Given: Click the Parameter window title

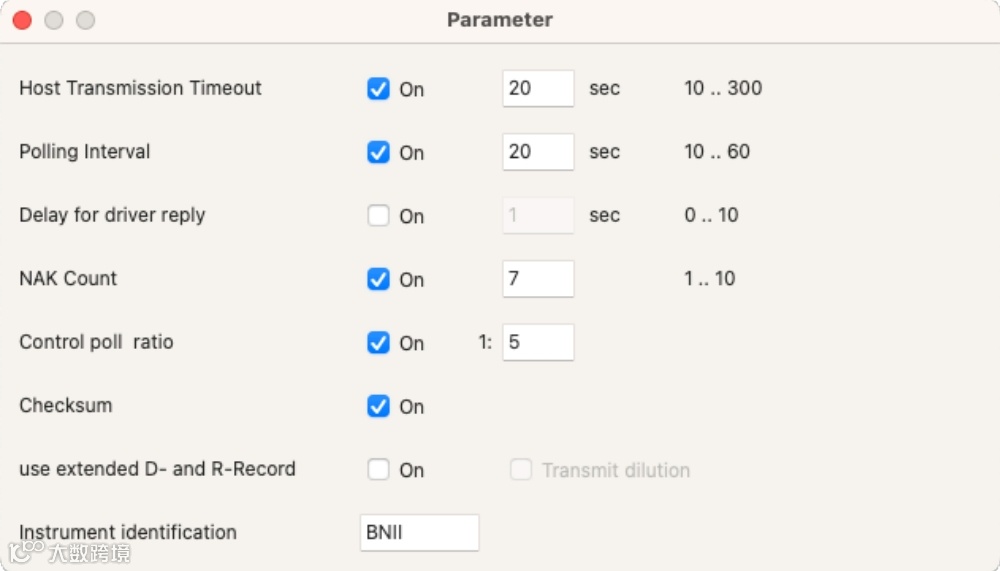Looking at the screenshot, I should point(499,20).
